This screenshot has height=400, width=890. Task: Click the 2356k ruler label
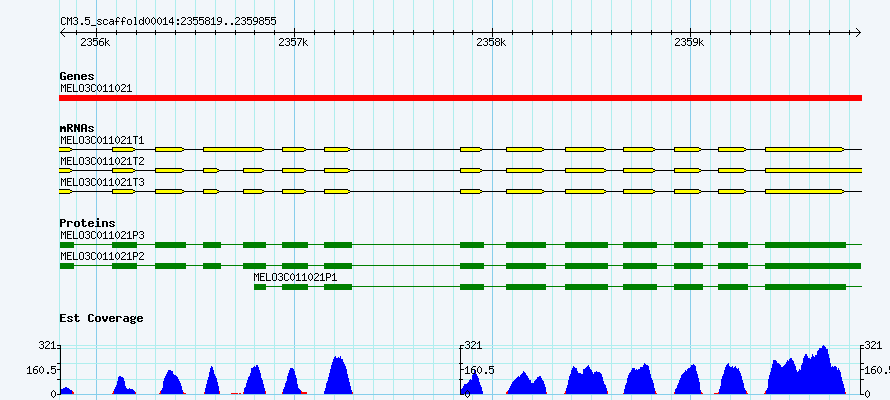pos(95,43)
